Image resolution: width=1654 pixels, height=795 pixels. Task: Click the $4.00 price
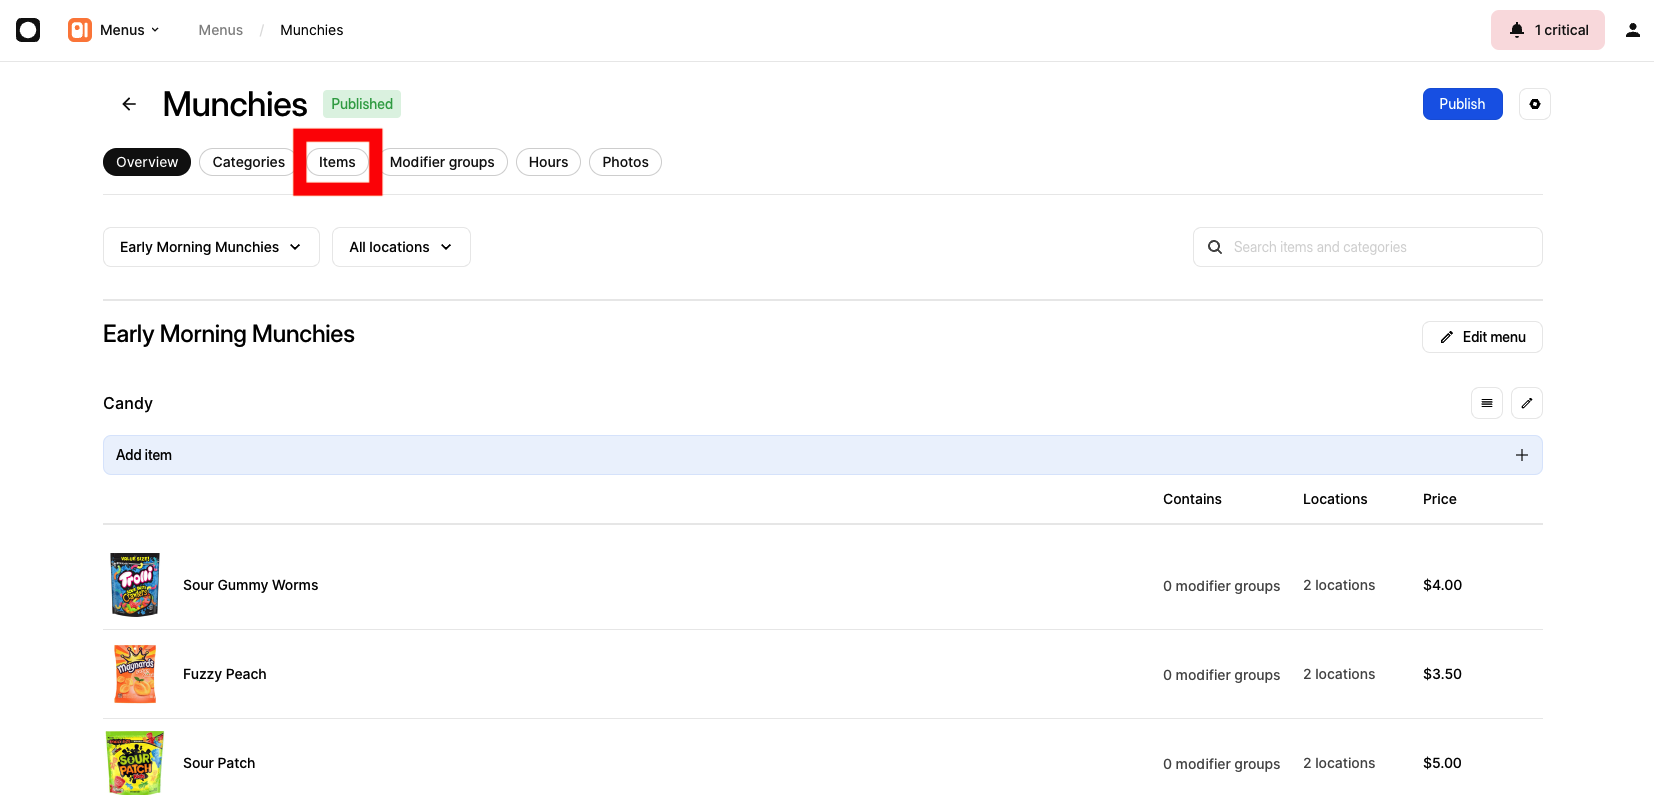(1442, 585)
